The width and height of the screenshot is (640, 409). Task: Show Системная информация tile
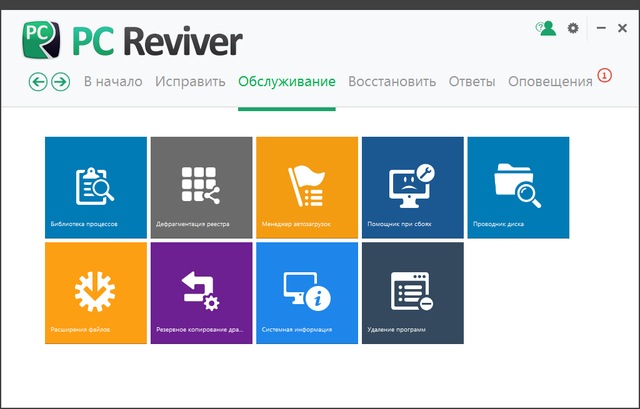tap(307, 293)
